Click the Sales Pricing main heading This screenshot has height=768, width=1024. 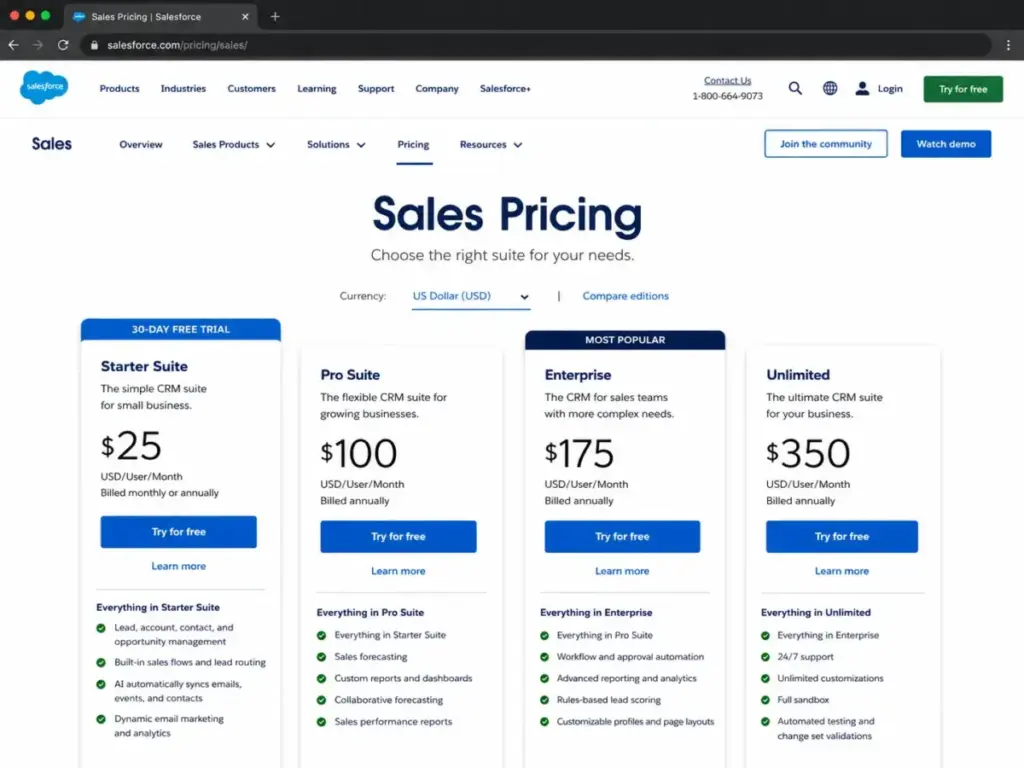pyautogui.click(x=507, y=215)
